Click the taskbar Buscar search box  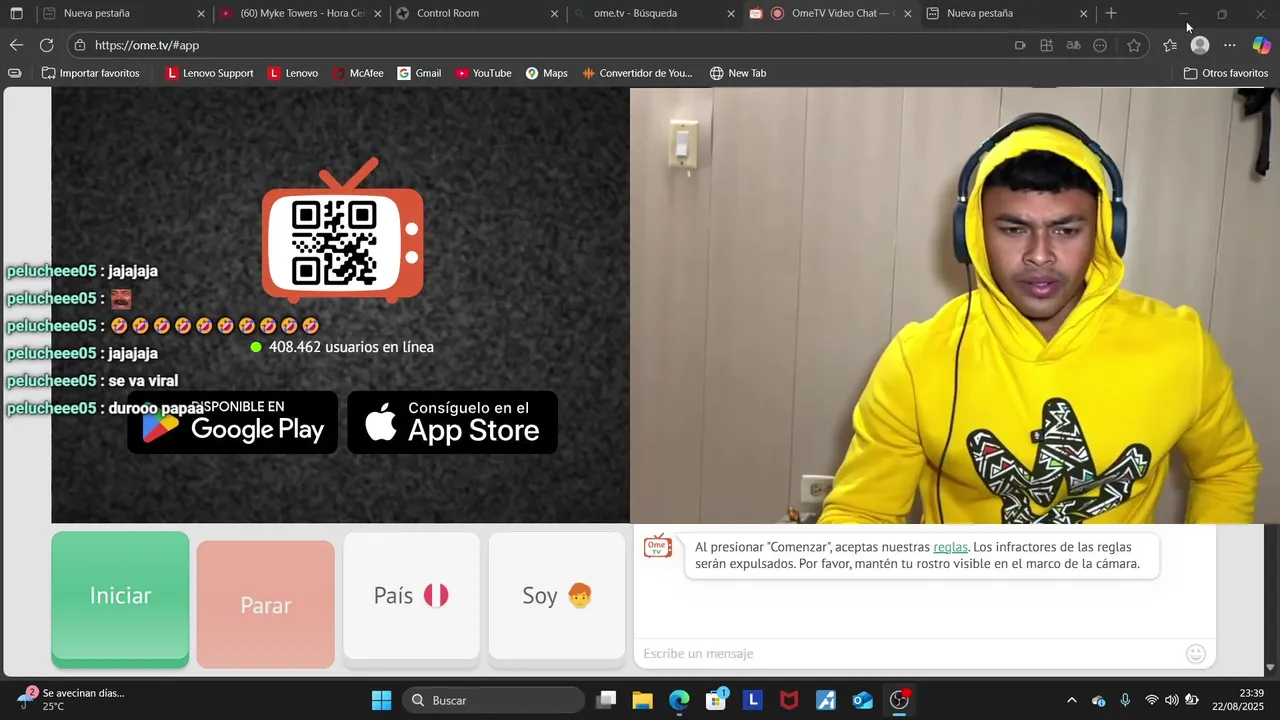coord(494,700)
